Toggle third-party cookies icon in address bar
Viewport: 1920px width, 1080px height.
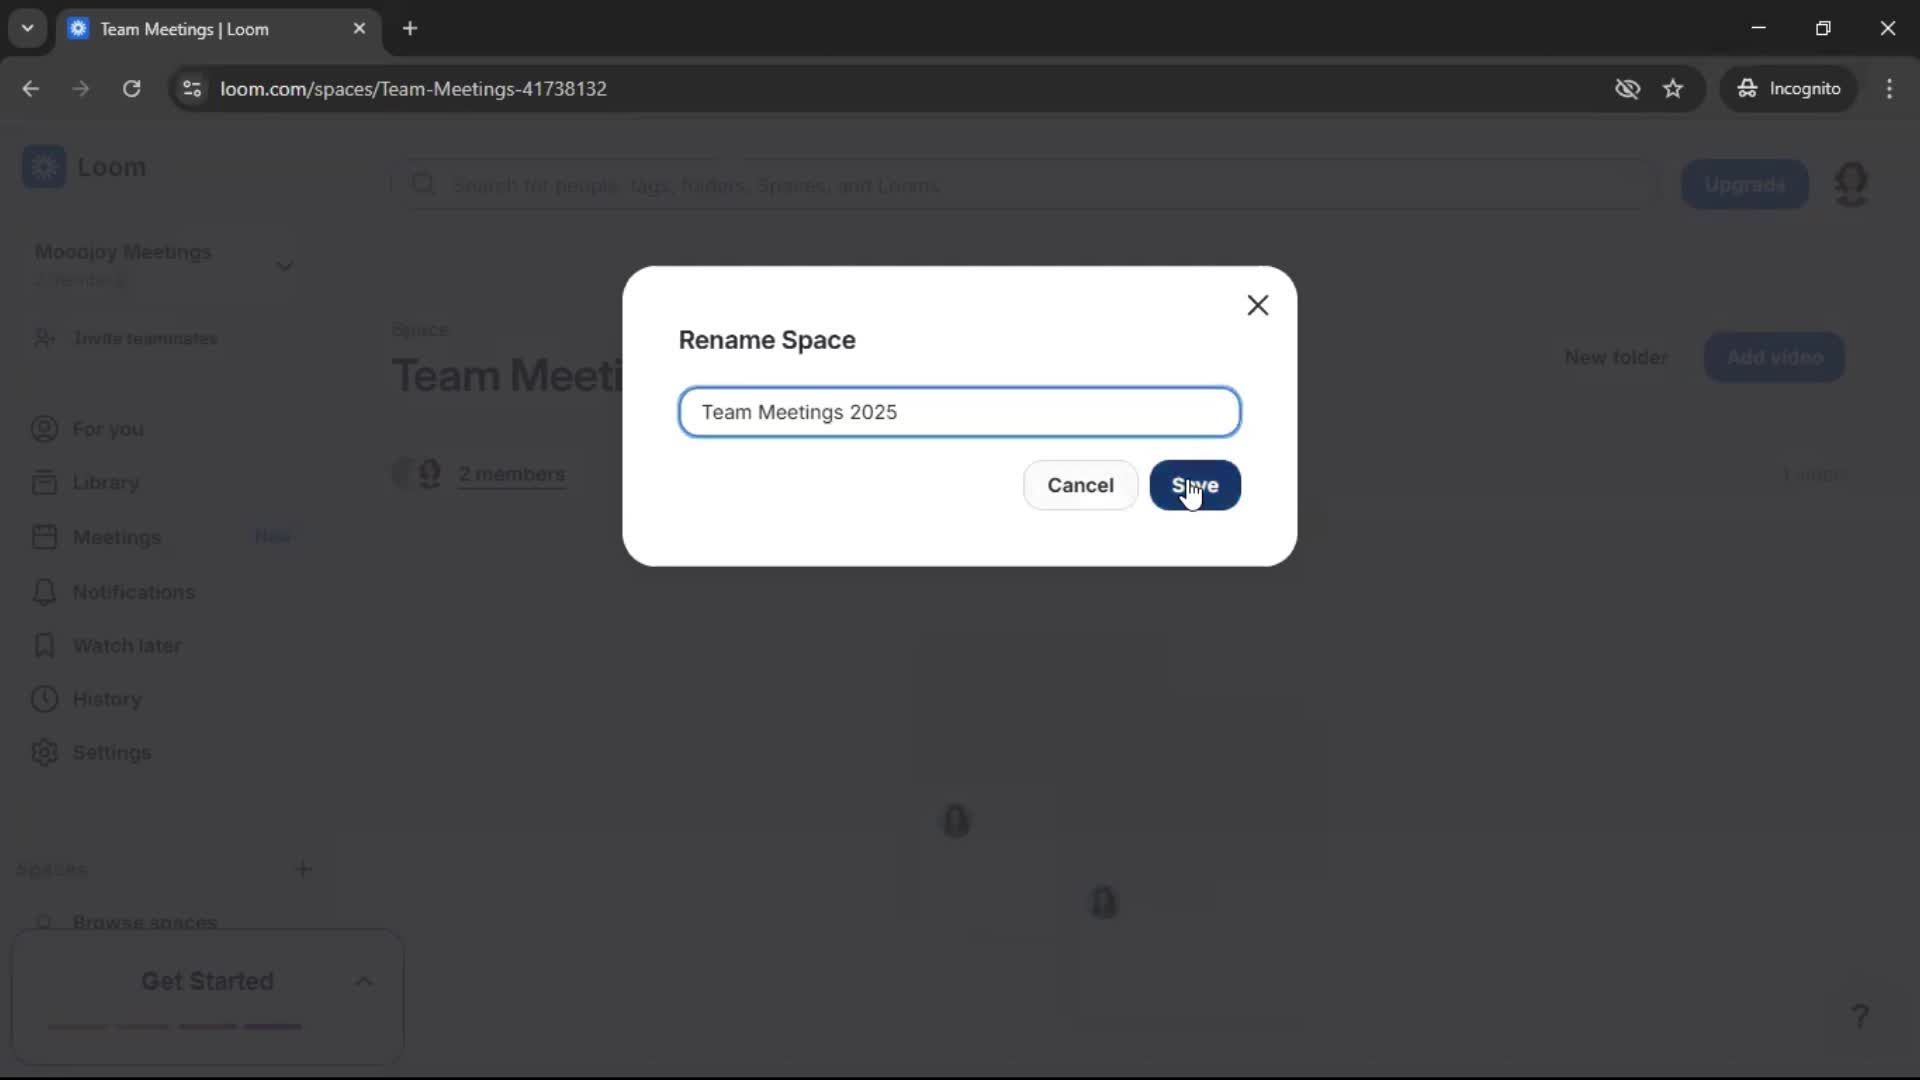[1628, 88]
